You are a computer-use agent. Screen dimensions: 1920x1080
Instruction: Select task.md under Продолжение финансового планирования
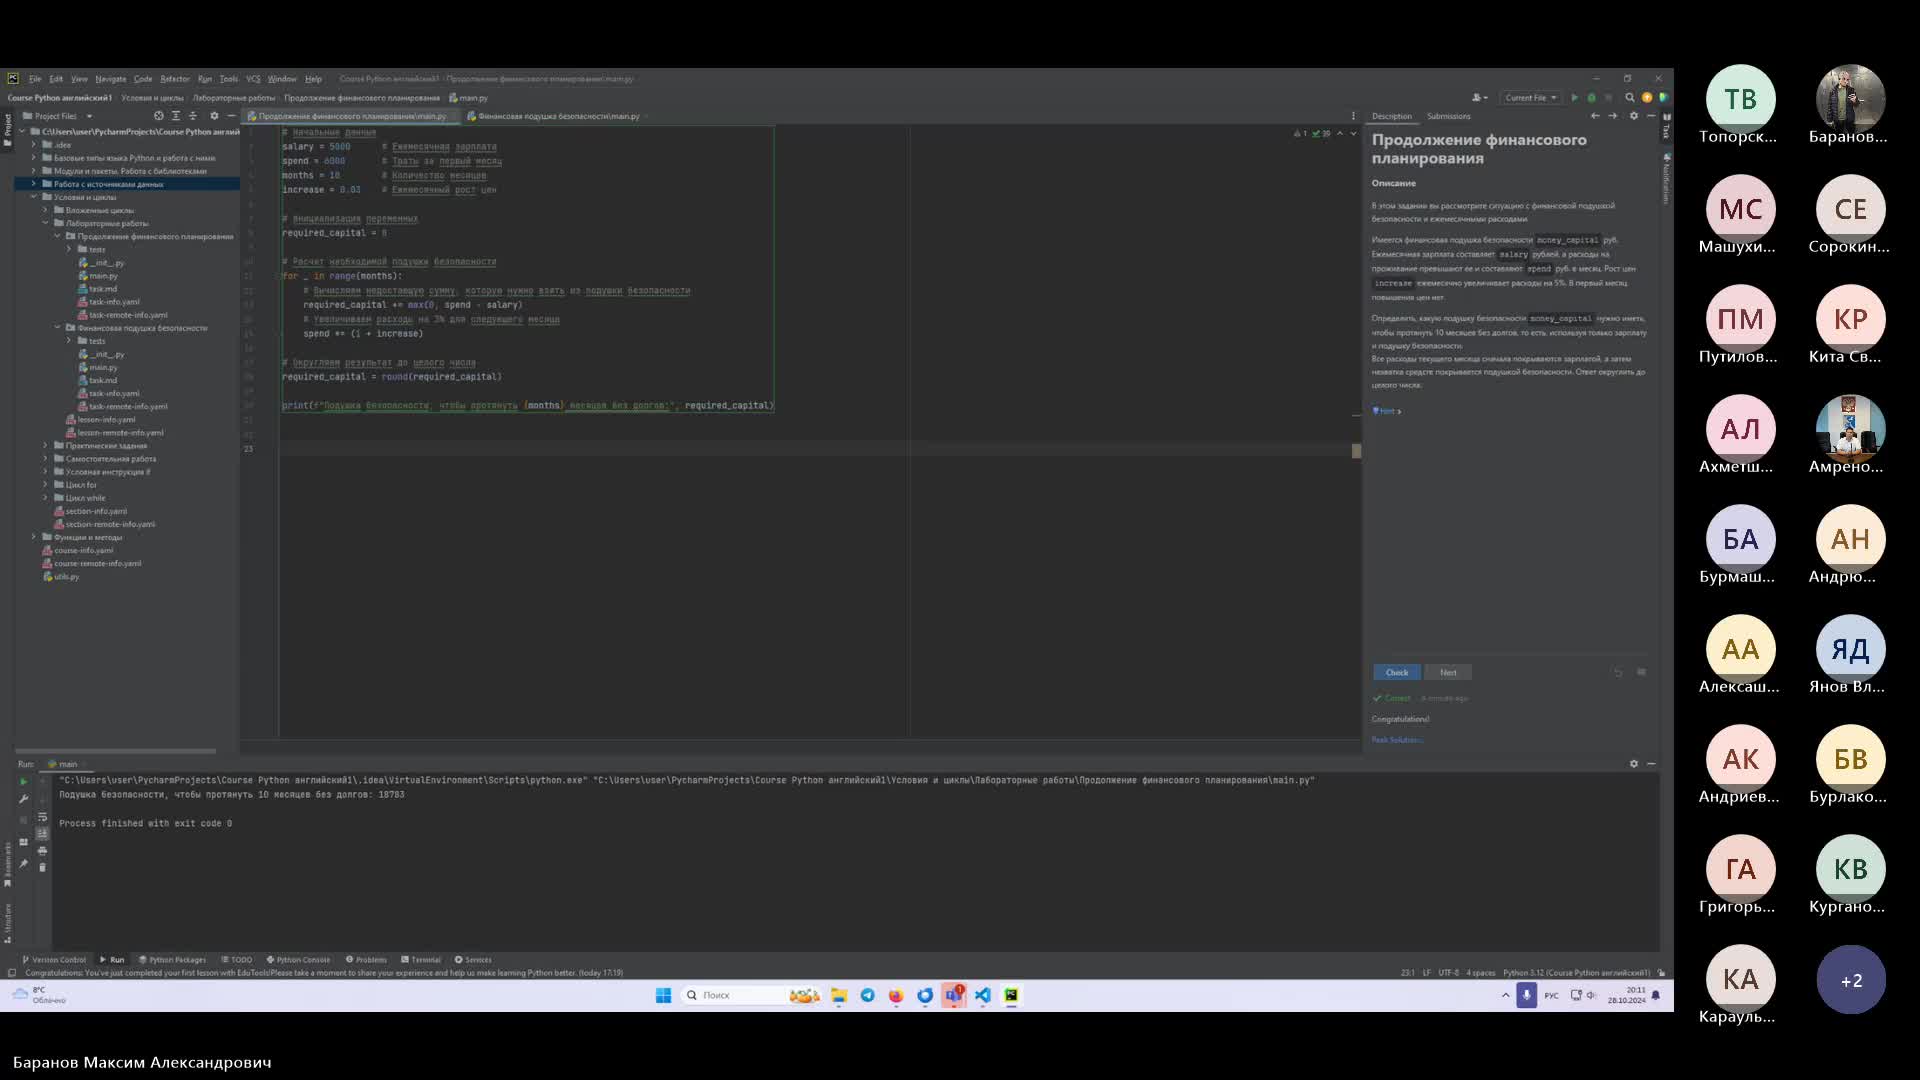coord(103,289)
